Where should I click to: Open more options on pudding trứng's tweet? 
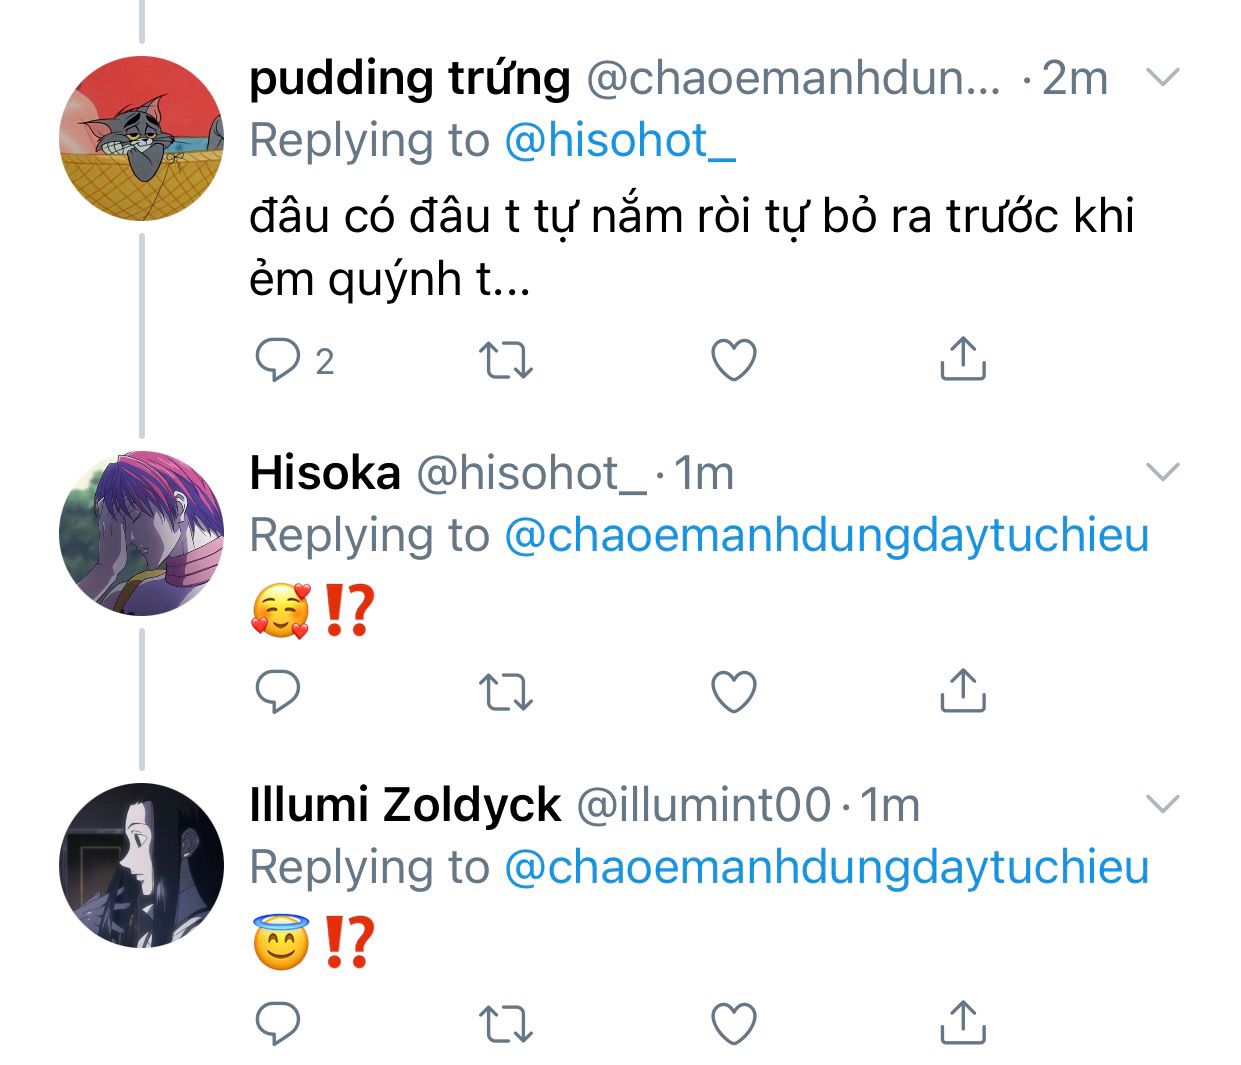[1162, 77]
